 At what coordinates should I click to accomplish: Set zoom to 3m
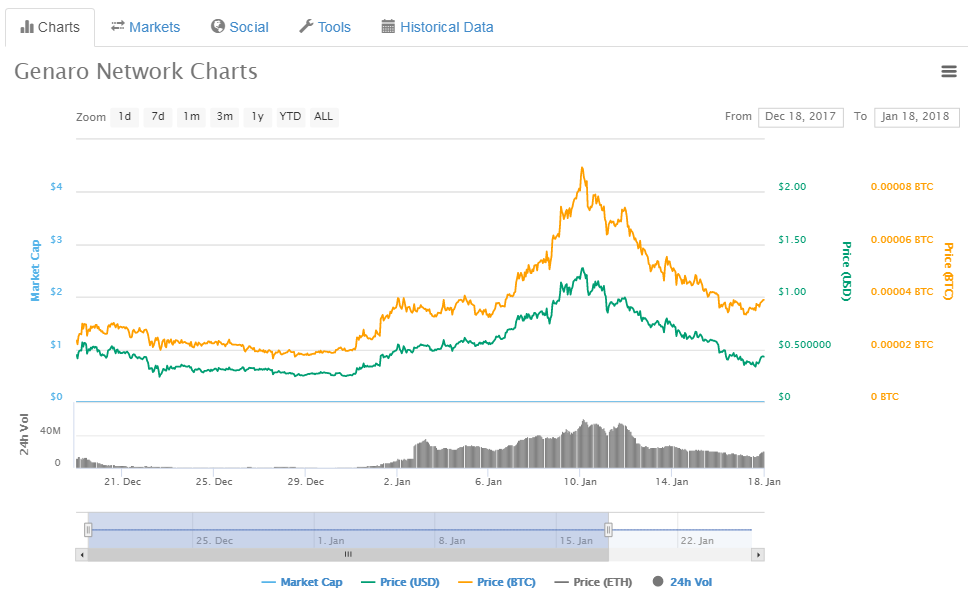click(225, 117)
